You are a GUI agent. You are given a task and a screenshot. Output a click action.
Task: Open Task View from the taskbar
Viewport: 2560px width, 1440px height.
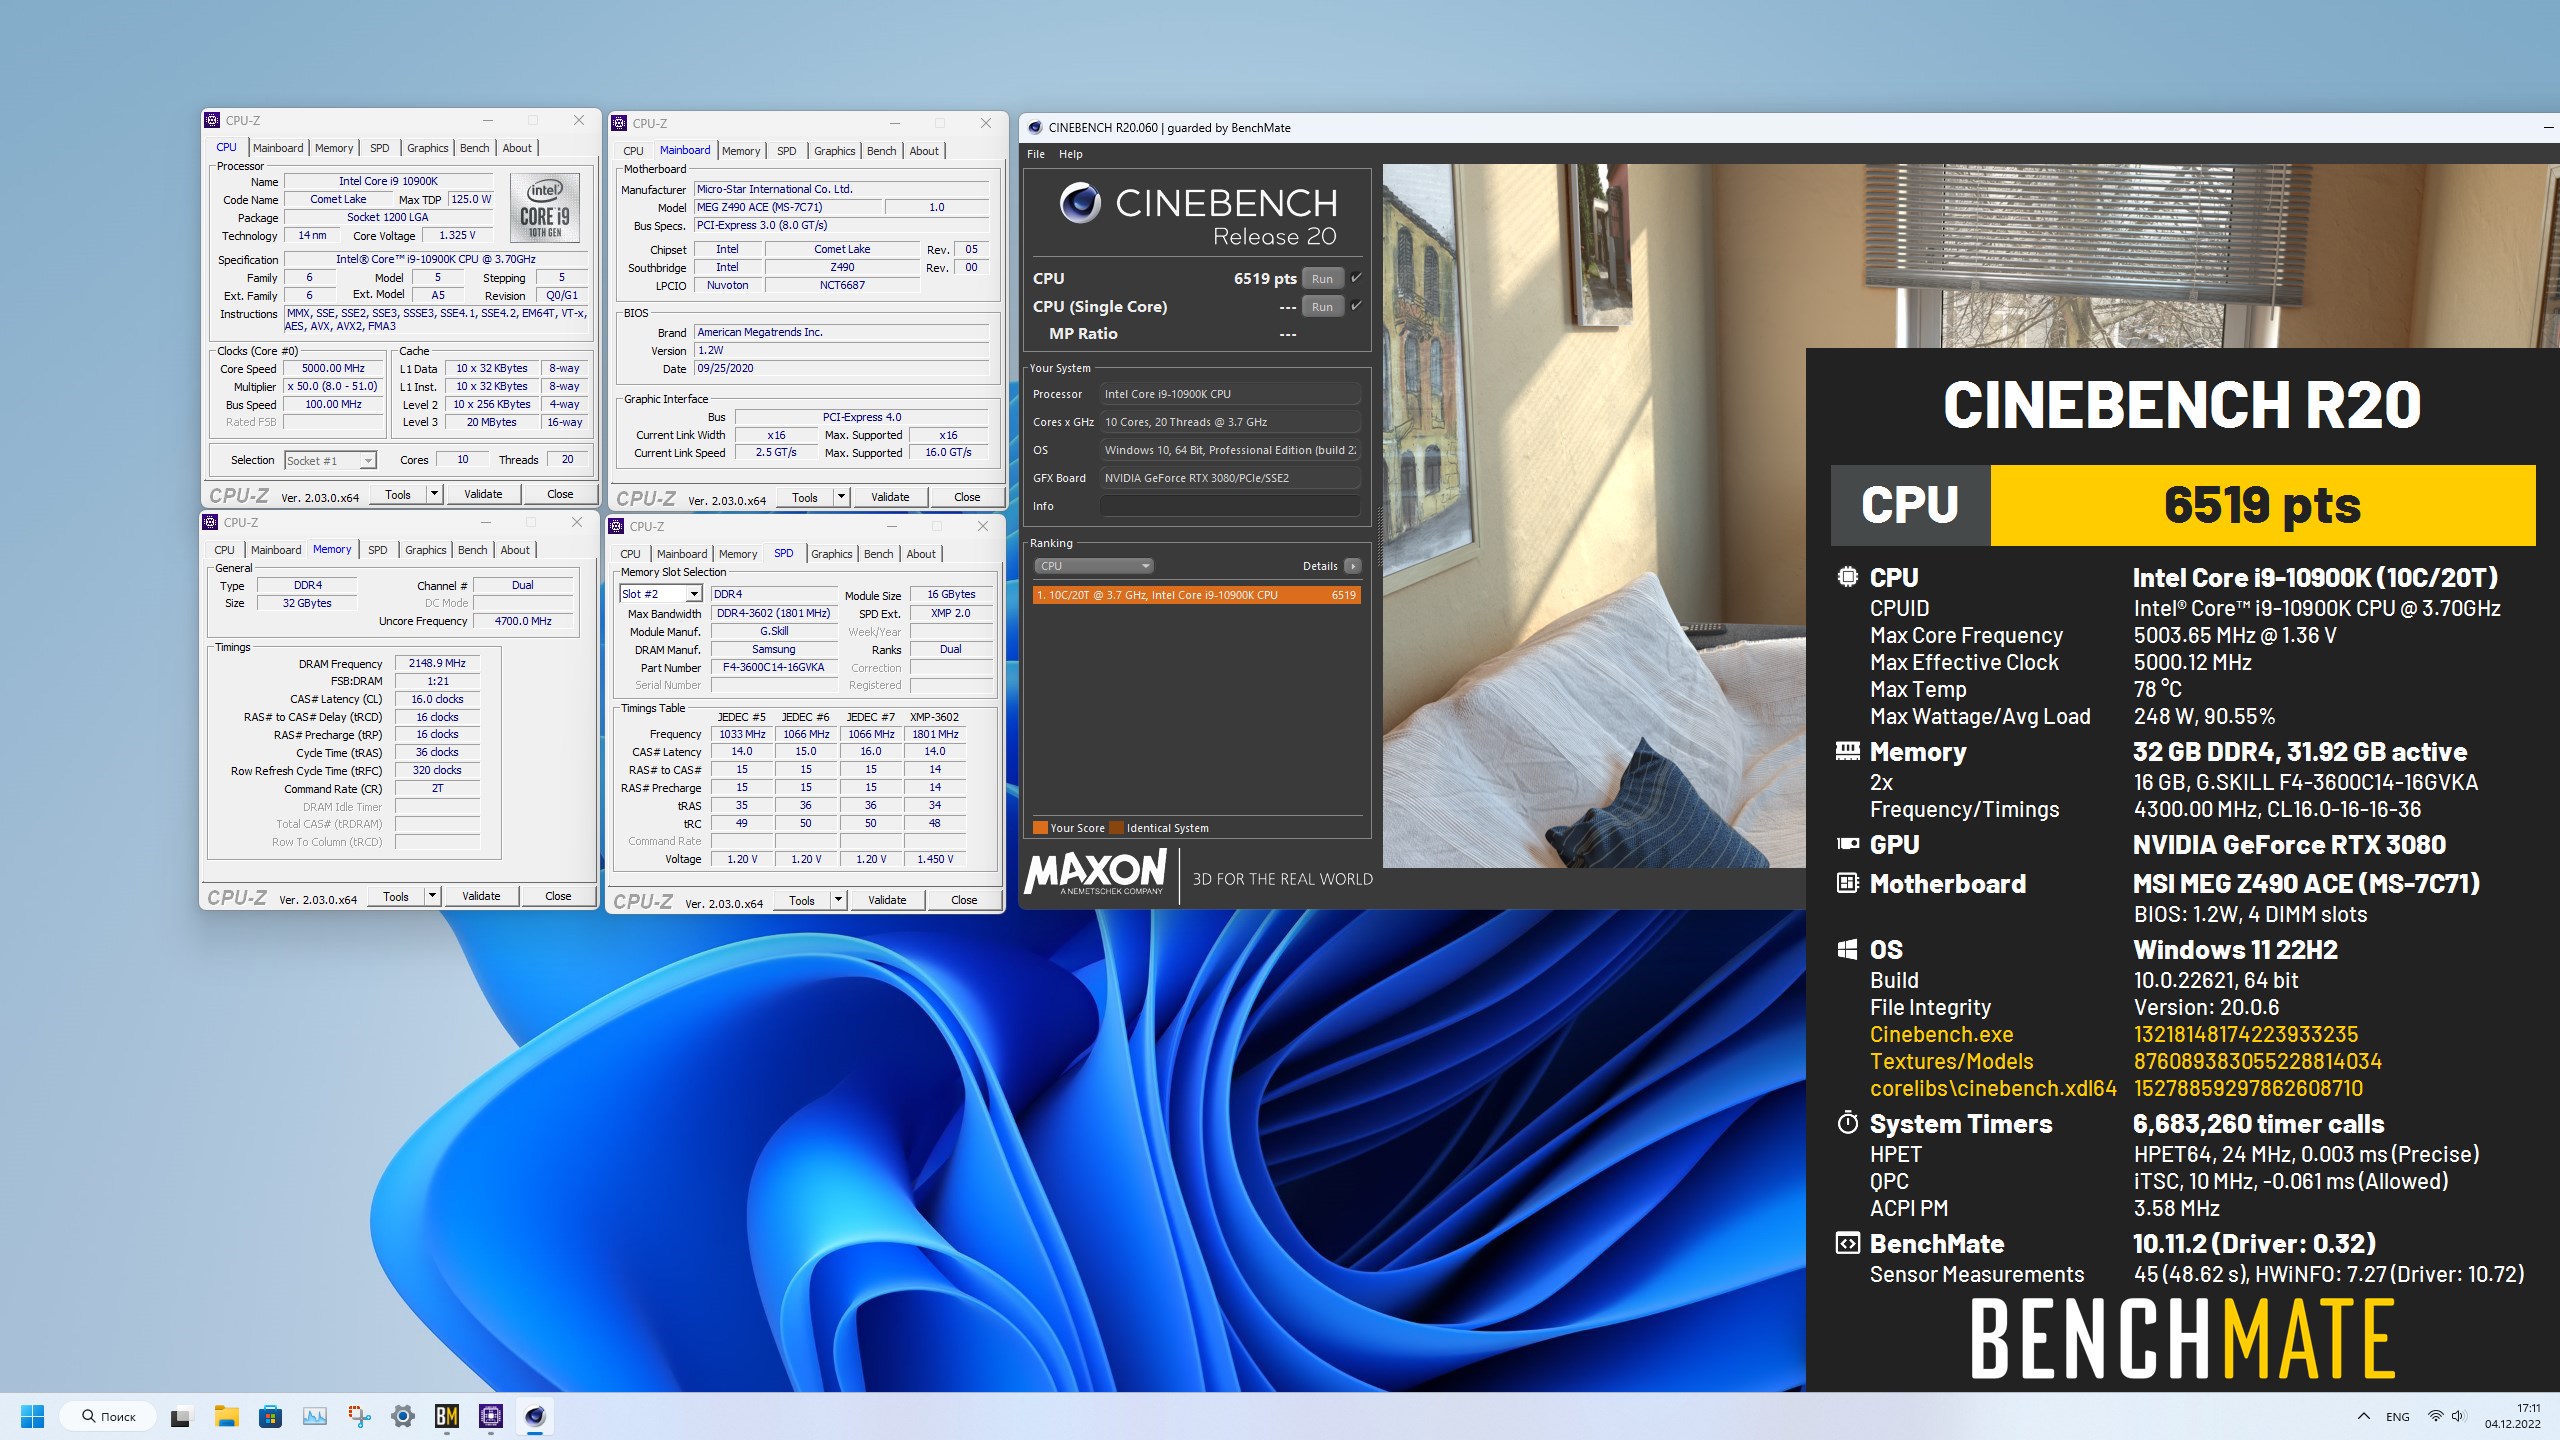[180, 1416]
